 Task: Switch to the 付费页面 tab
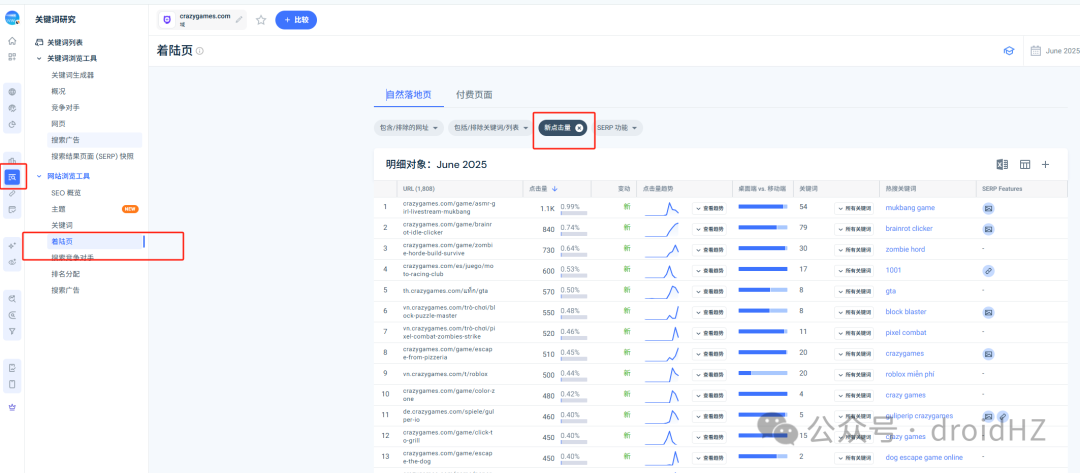pyautogui.click(x=474, y=95)
